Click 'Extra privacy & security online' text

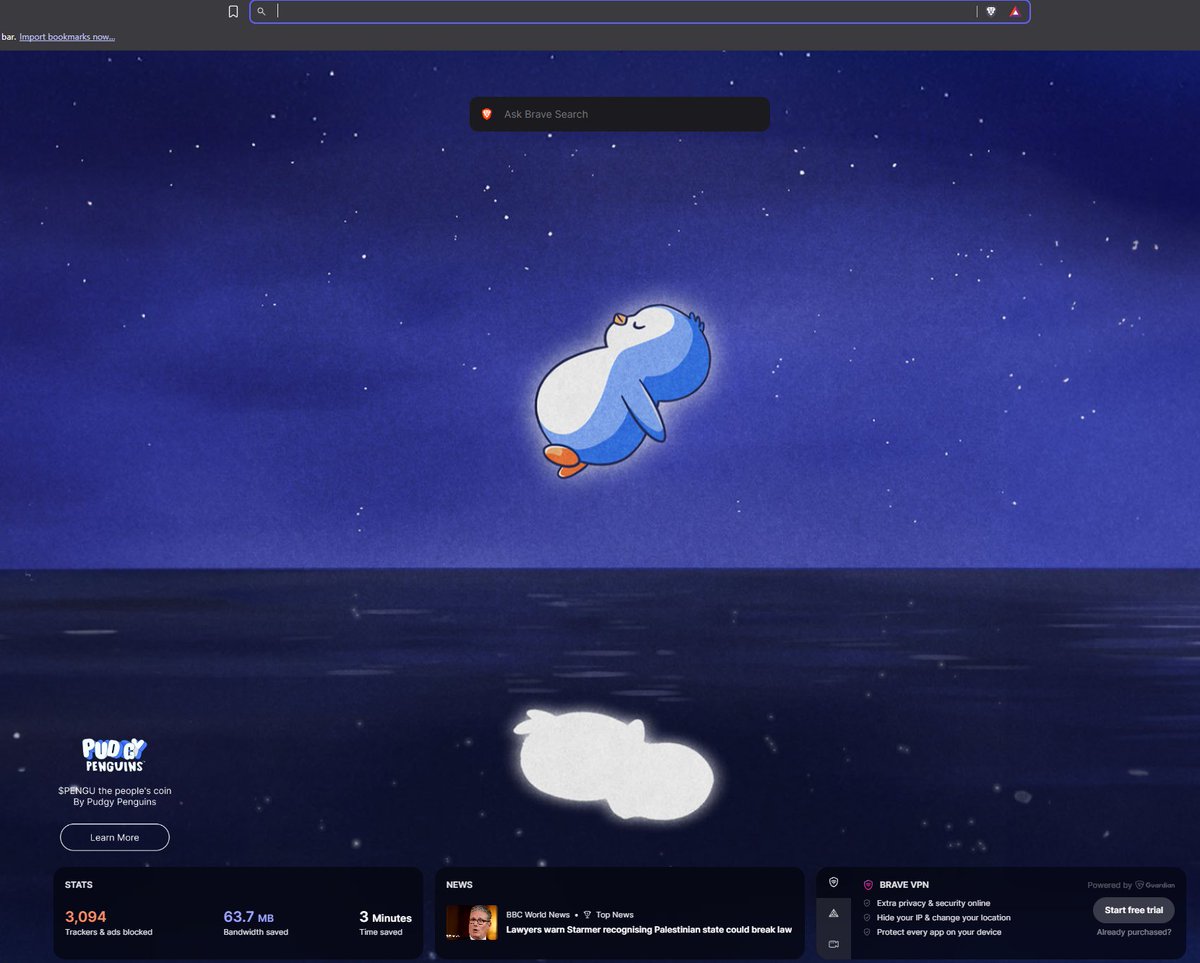tap(933, 903)
